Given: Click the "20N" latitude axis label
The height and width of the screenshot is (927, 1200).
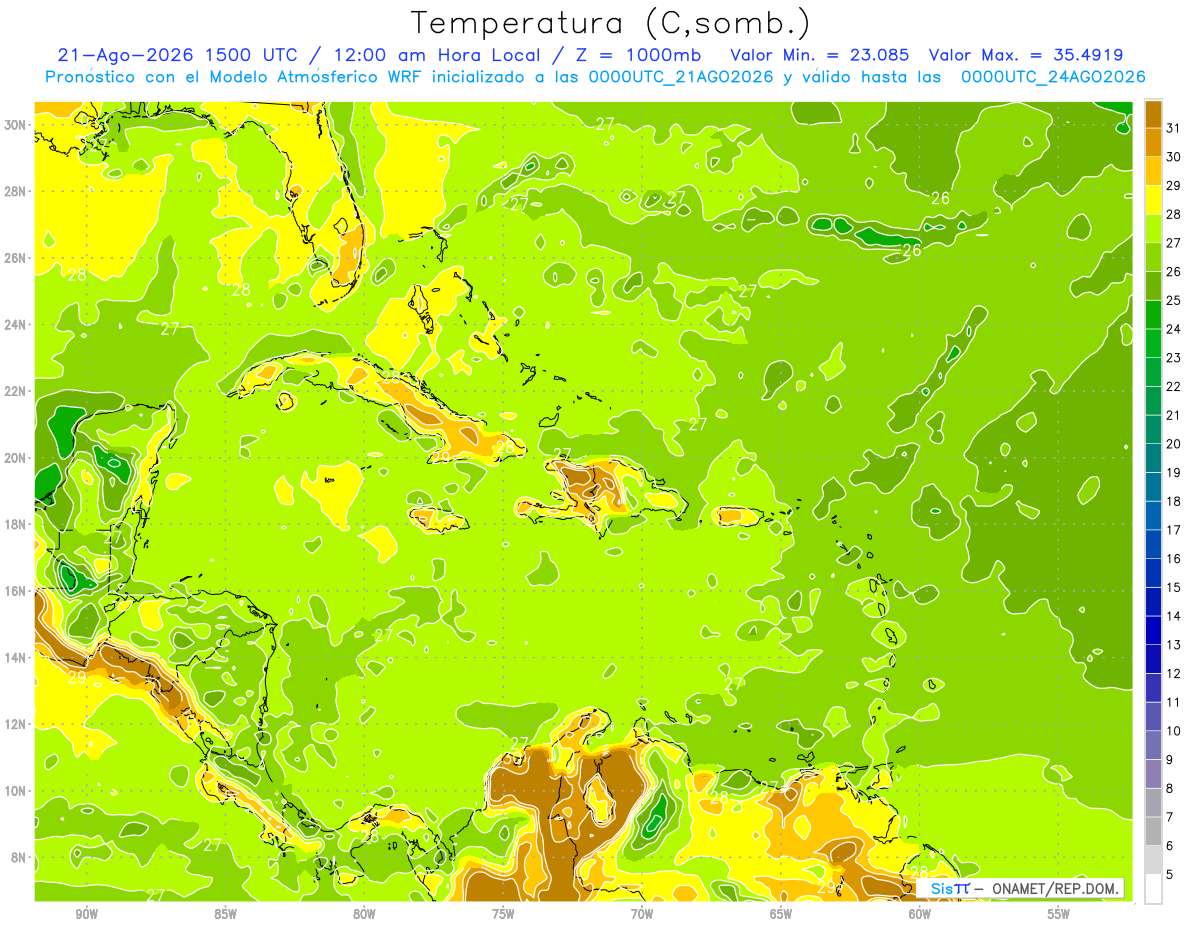Looking at the screenshot, I should (15, 458).
